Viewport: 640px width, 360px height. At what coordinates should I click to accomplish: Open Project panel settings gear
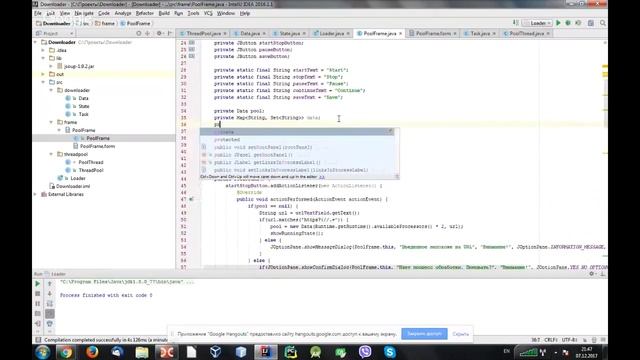click(160, 33)
